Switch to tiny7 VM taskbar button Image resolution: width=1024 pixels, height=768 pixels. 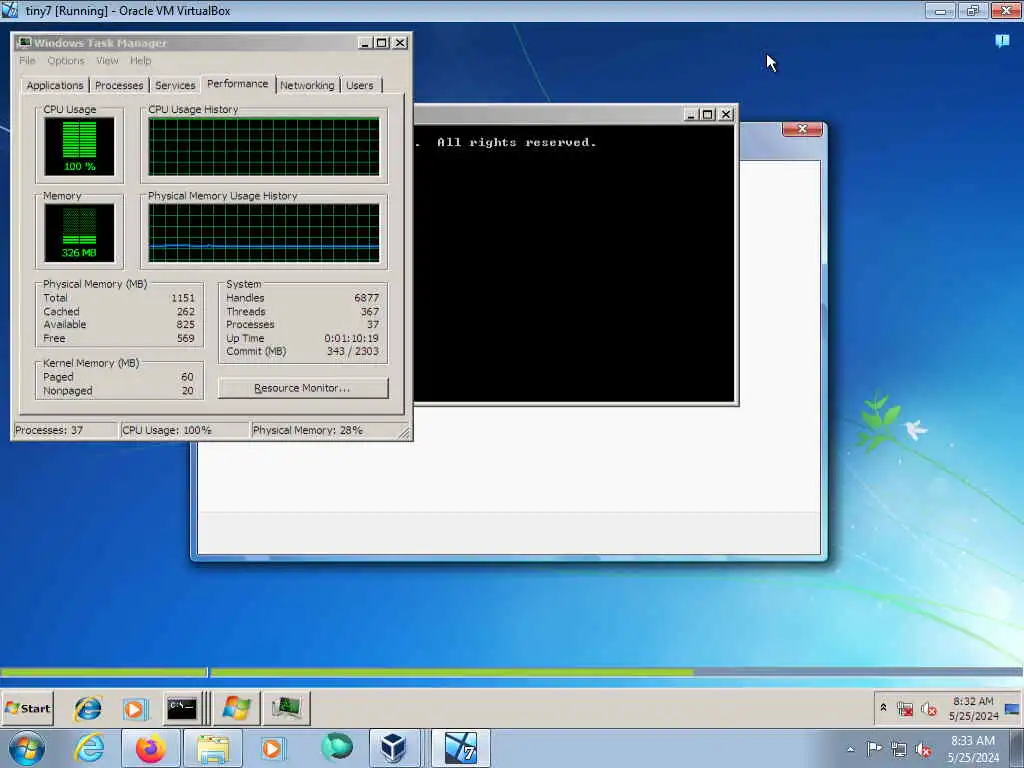(x=460, y=748)
